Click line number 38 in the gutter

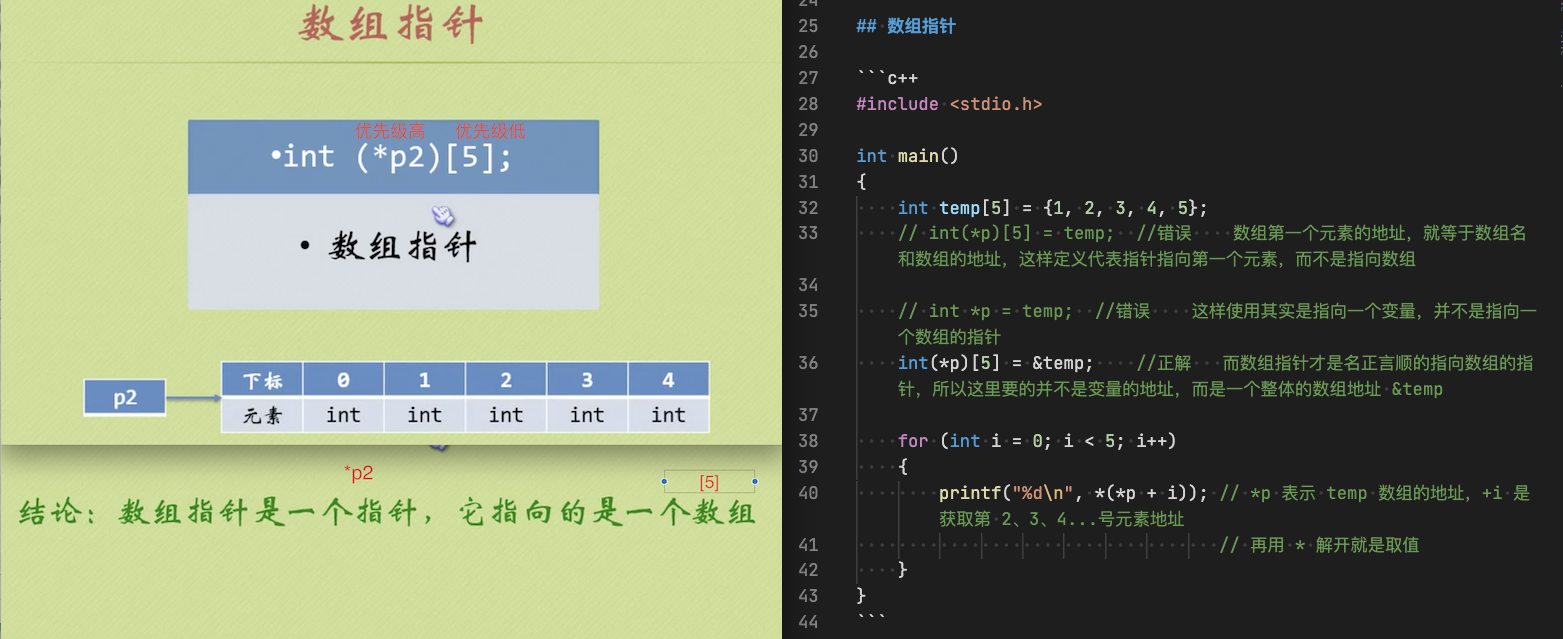point(808,441)
